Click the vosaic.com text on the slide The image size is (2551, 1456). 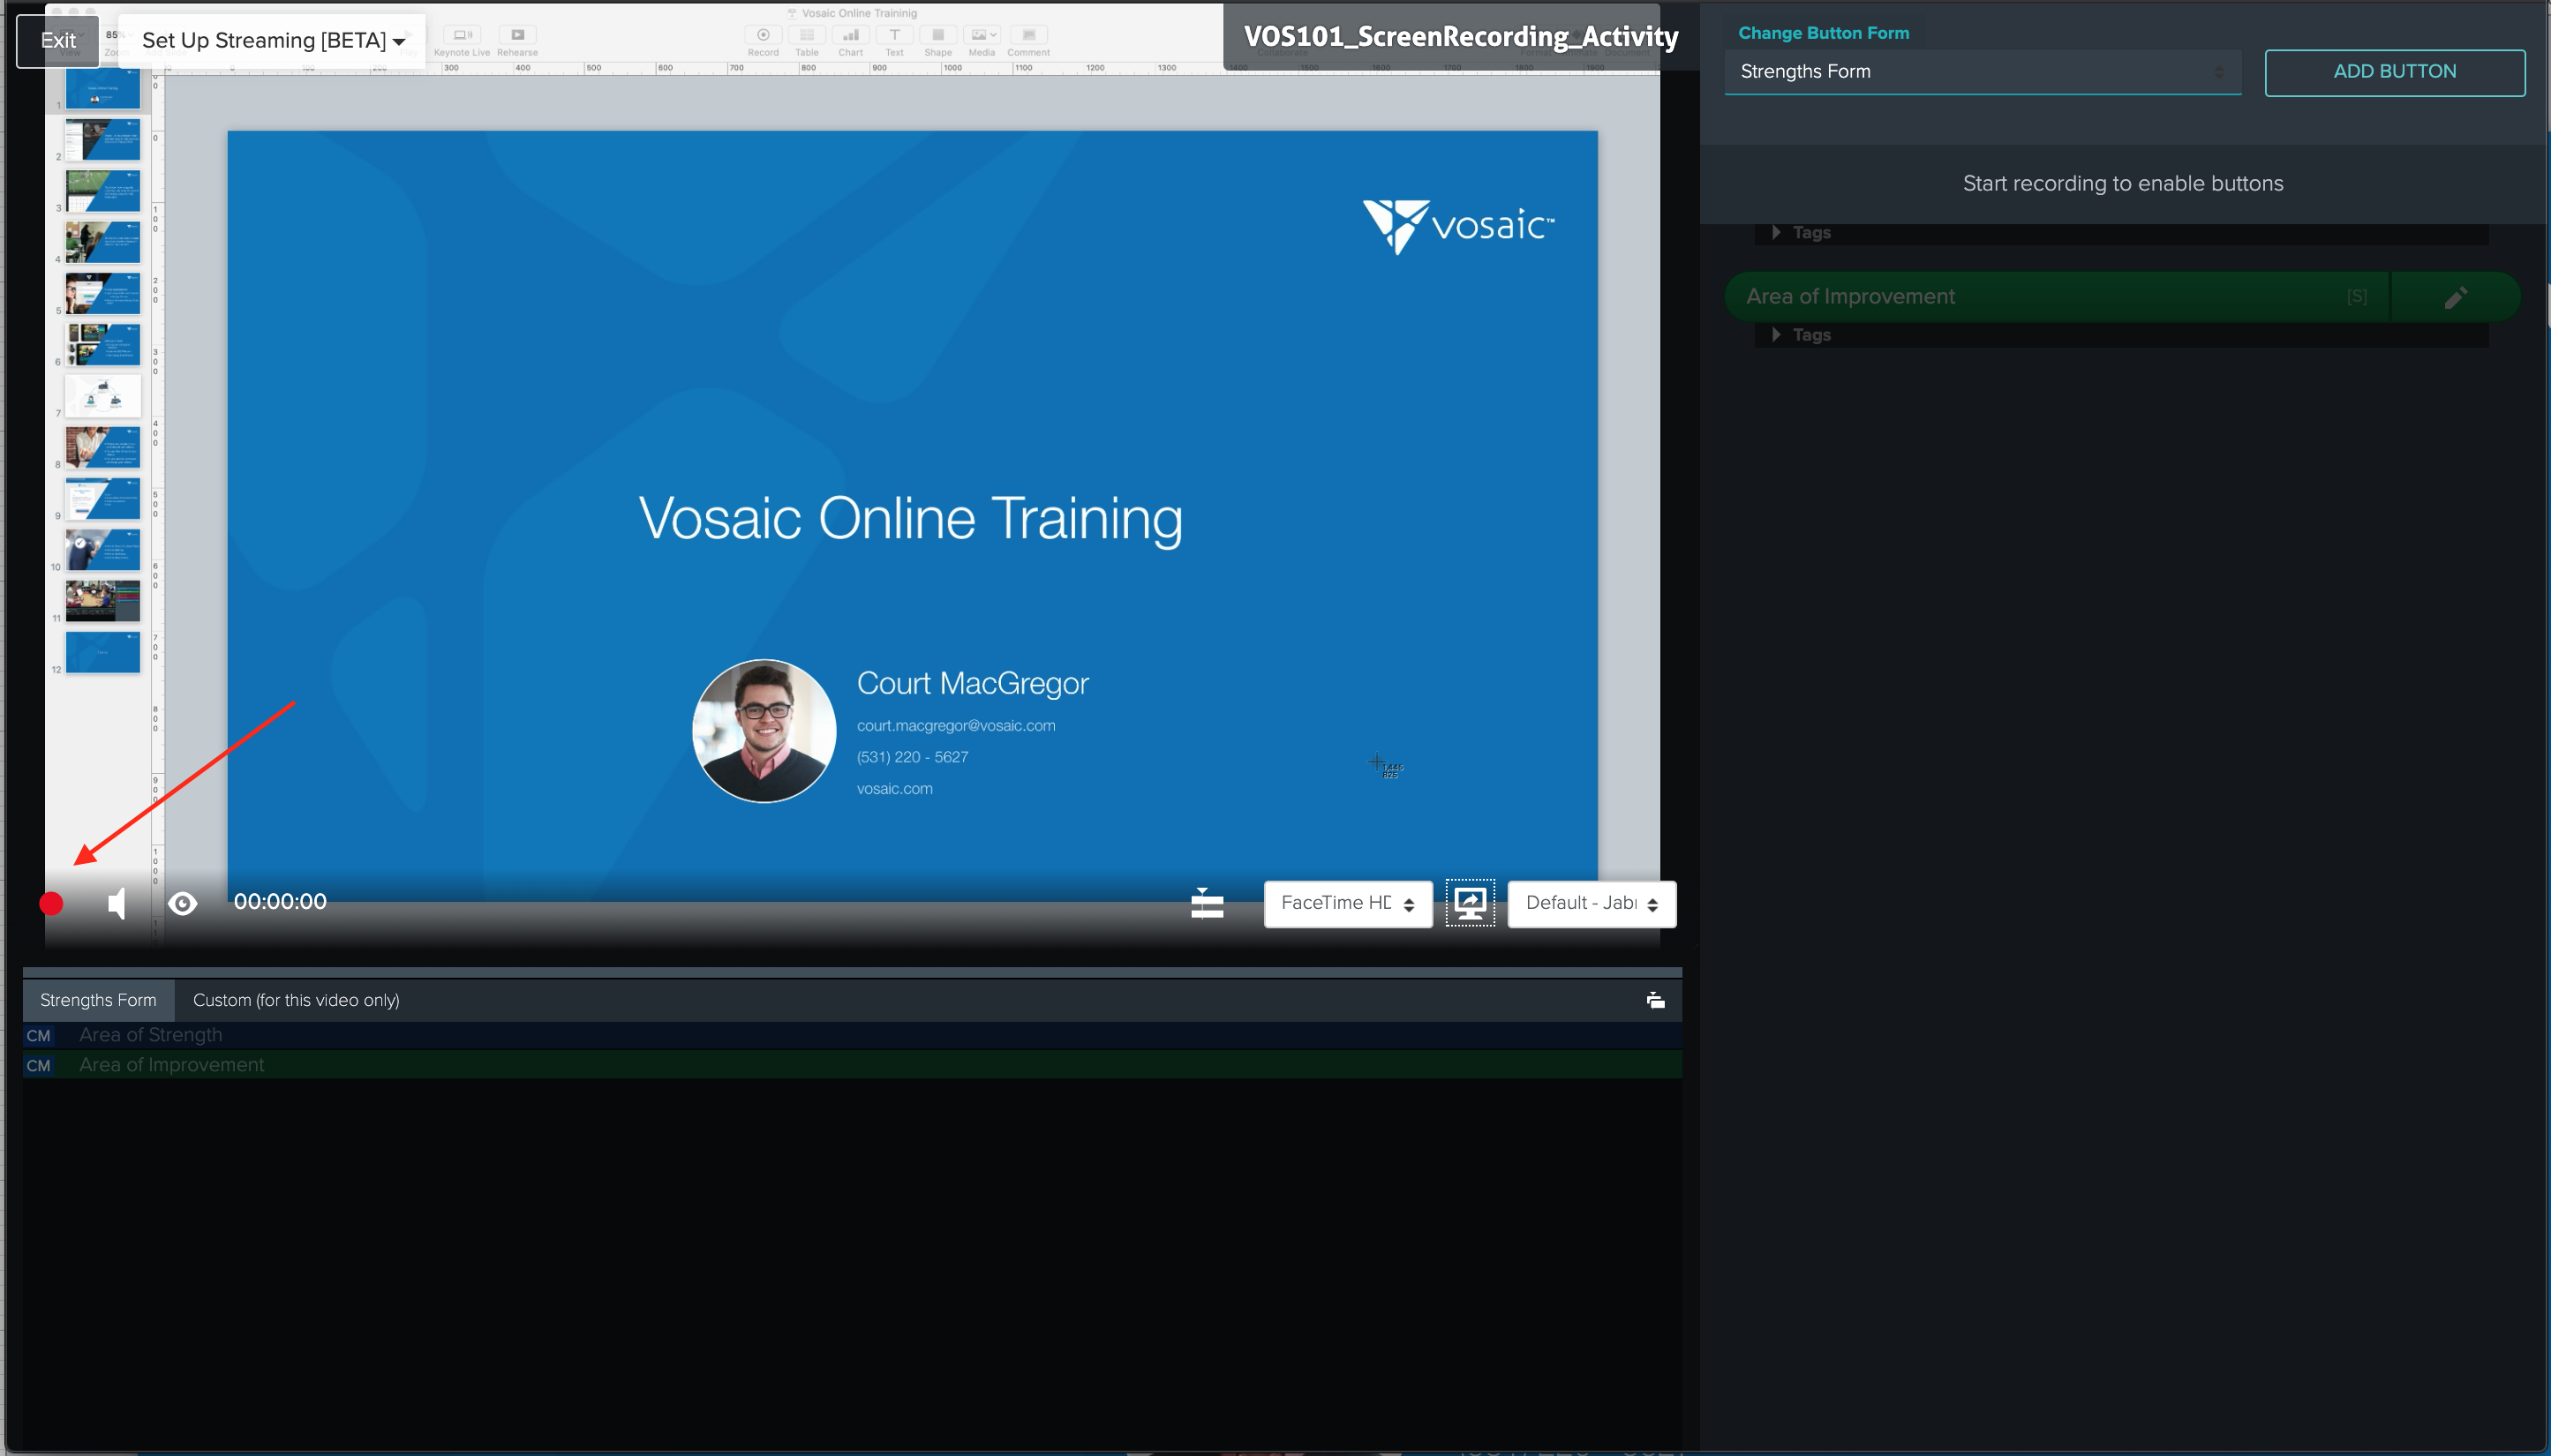coord(894,789)
